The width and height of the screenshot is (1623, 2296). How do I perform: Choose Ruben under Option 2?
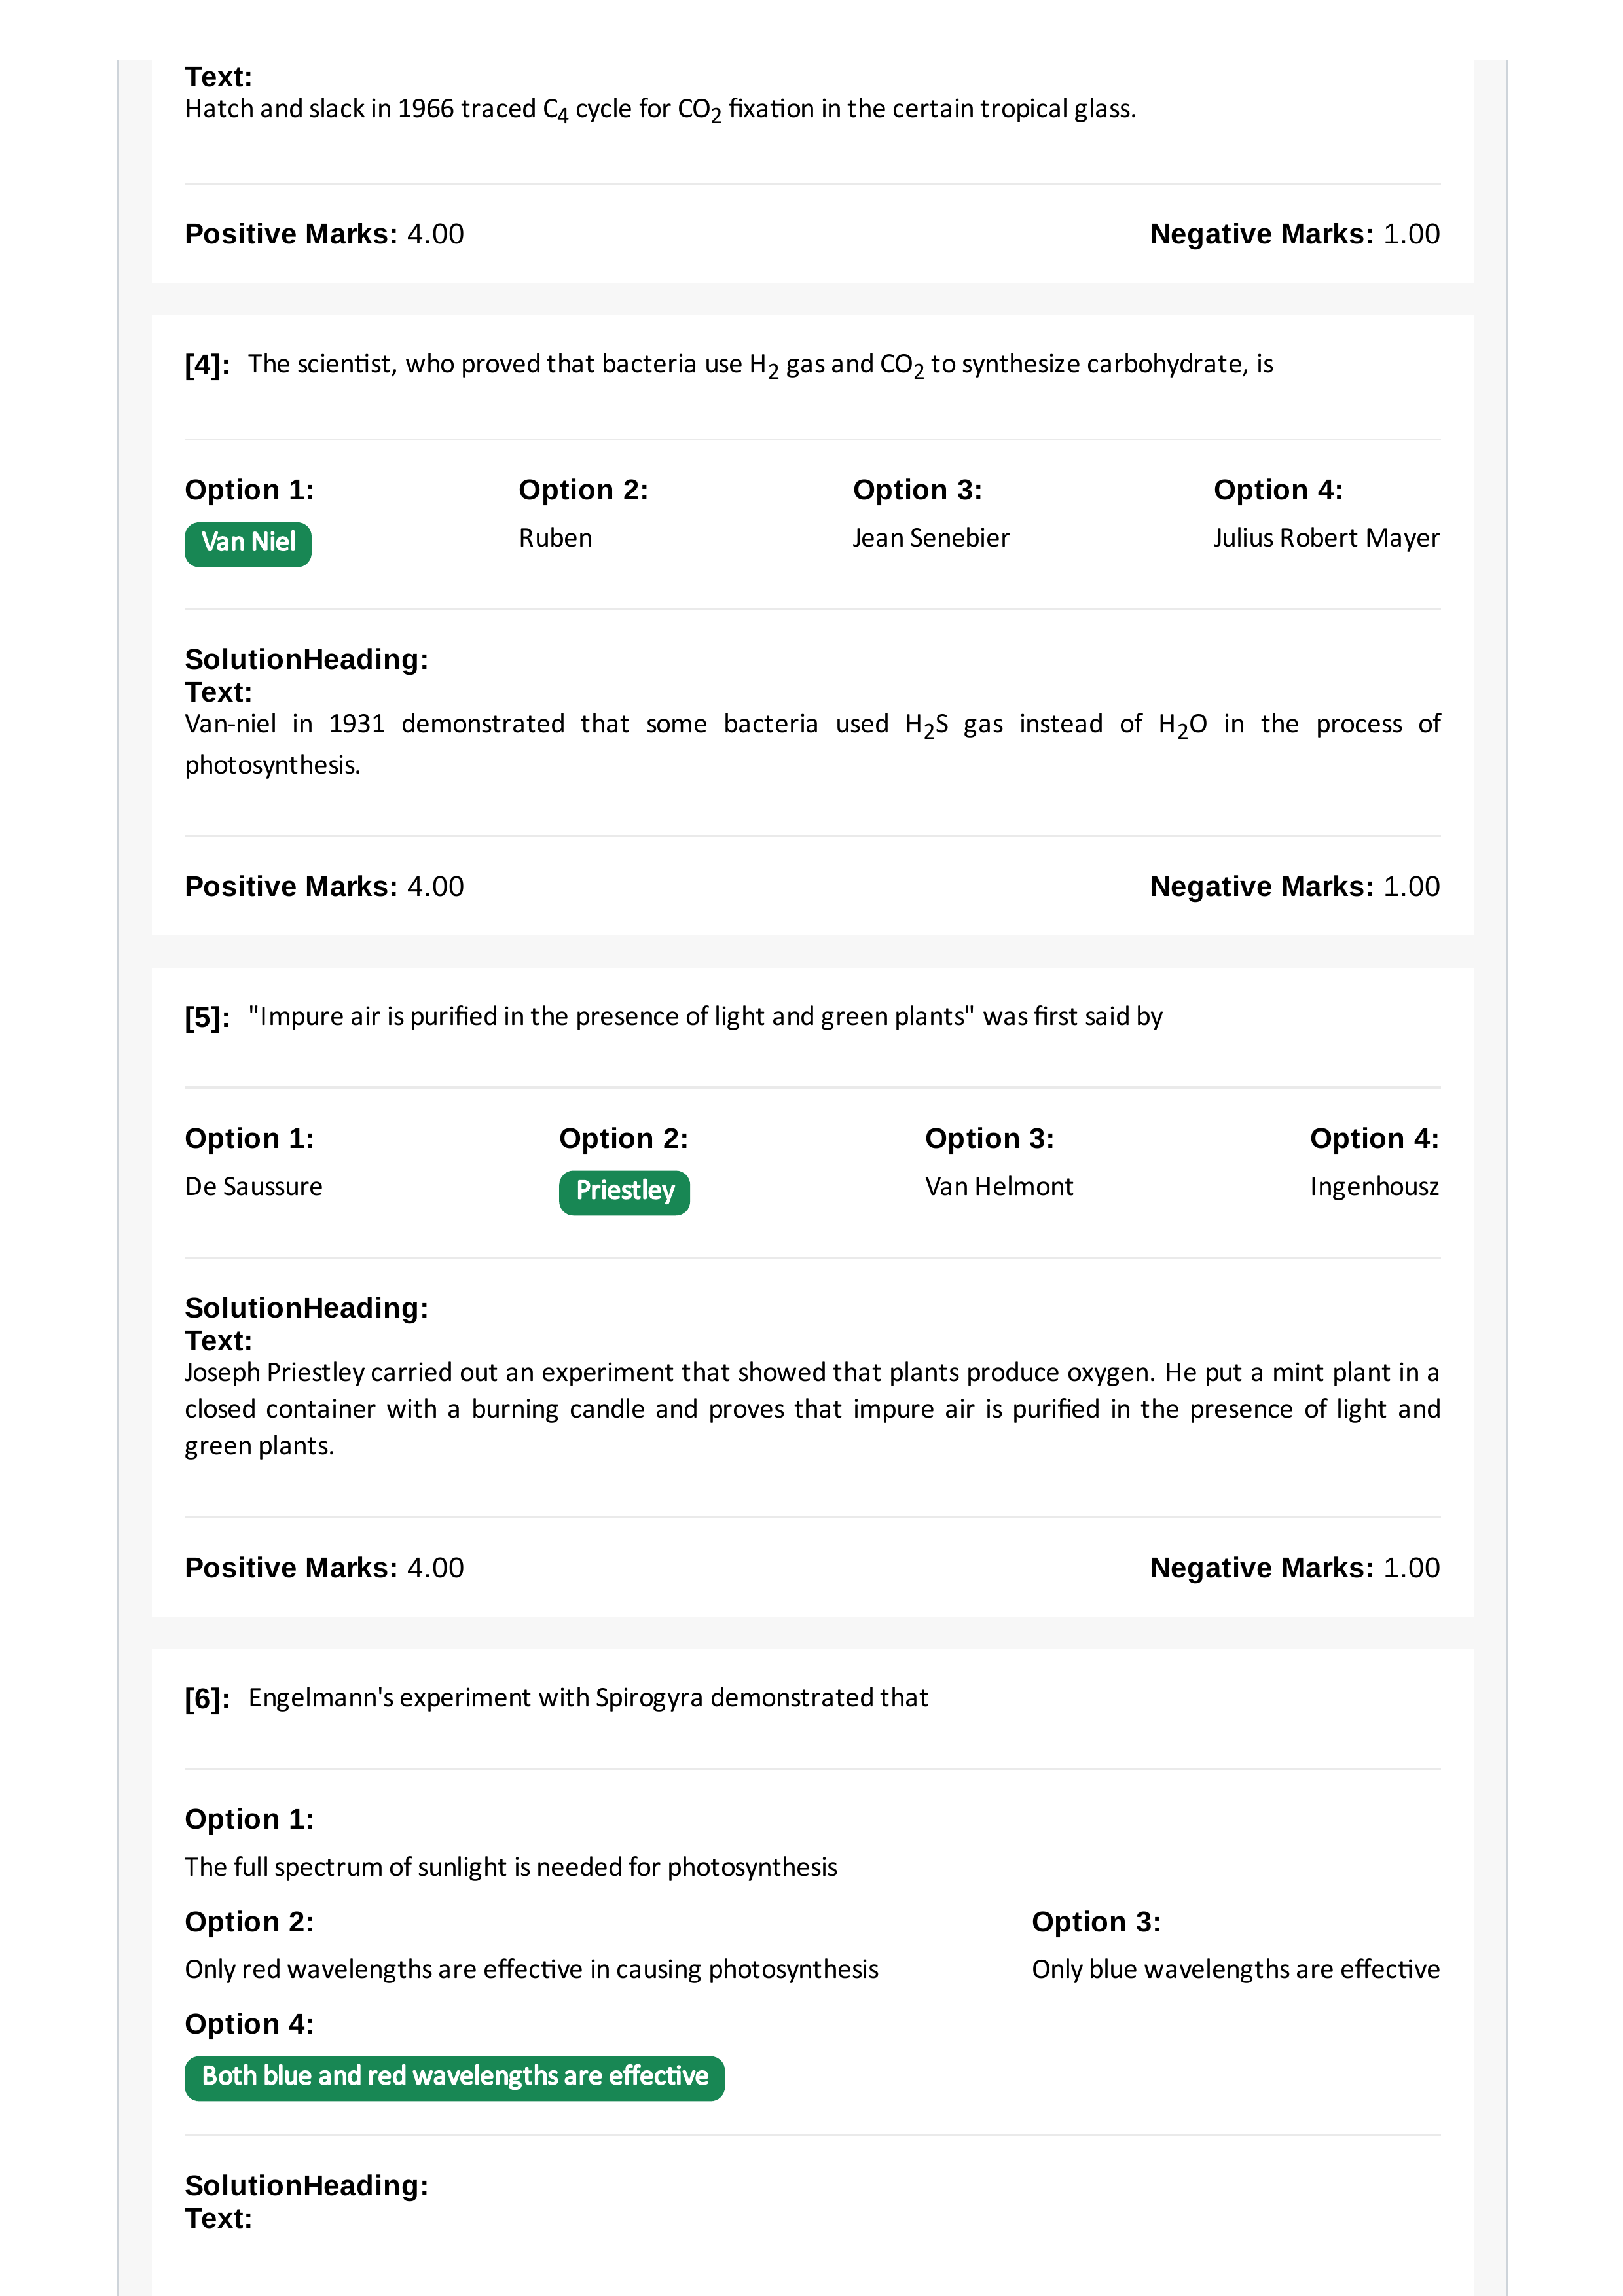click(555, 538)
